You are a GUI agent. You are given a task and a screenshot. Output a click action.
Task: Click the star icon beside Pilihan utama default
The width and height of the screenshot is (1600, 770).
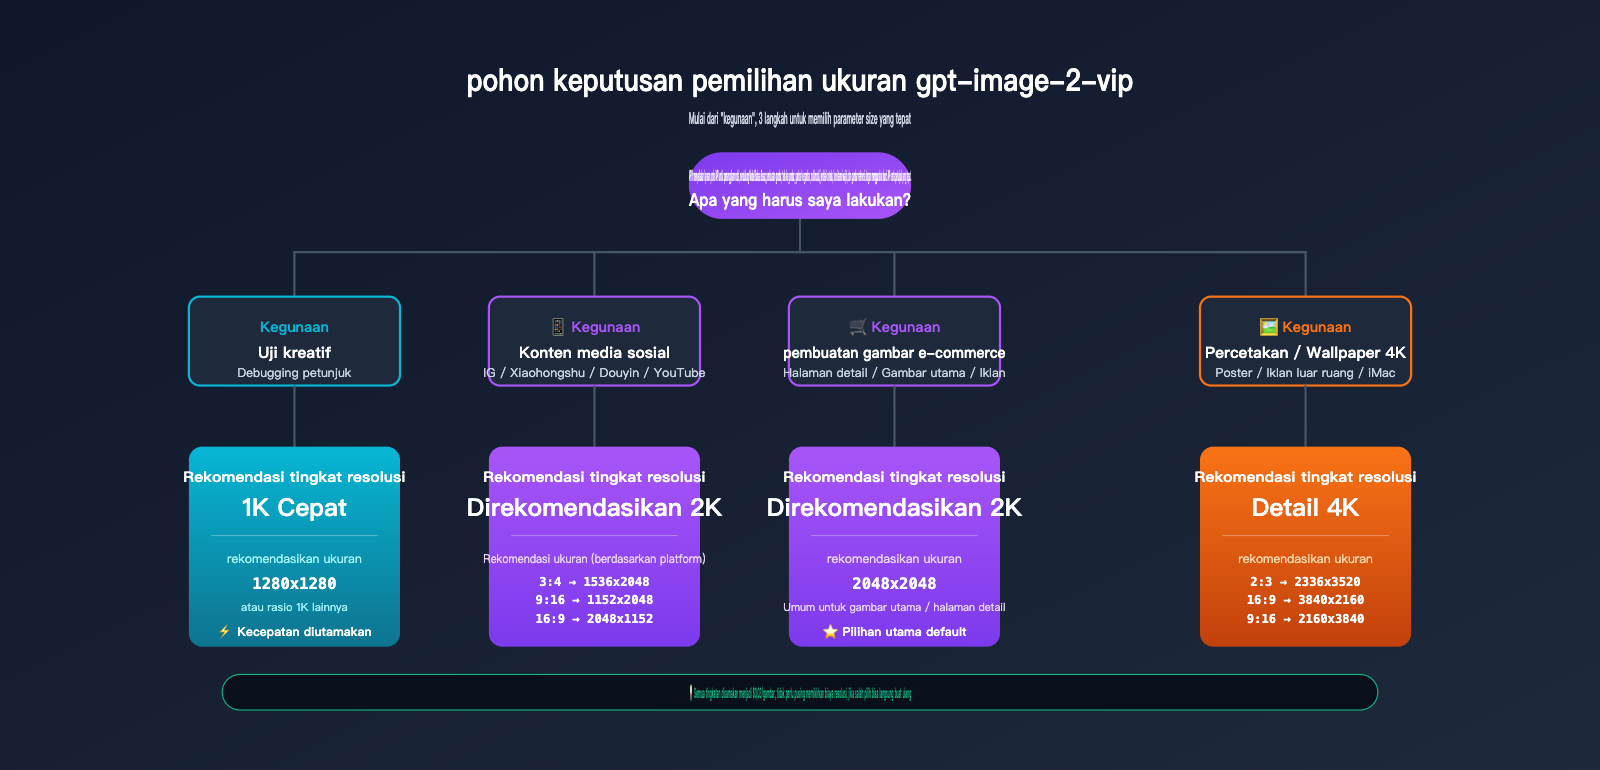[830, 632]
